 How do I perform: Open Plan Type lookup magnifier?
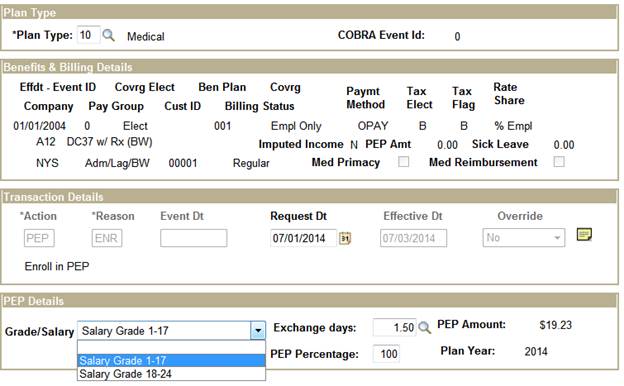pos(108,35)
